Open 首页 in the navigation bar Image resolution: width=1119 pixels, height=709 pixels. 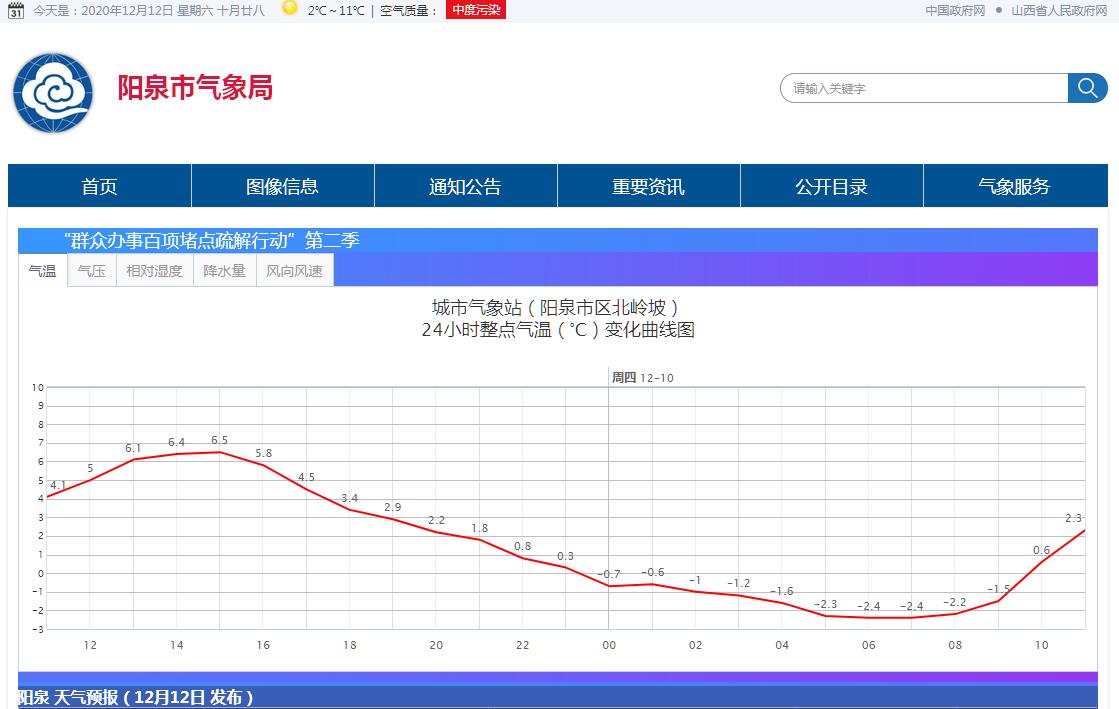pos(99,186)
